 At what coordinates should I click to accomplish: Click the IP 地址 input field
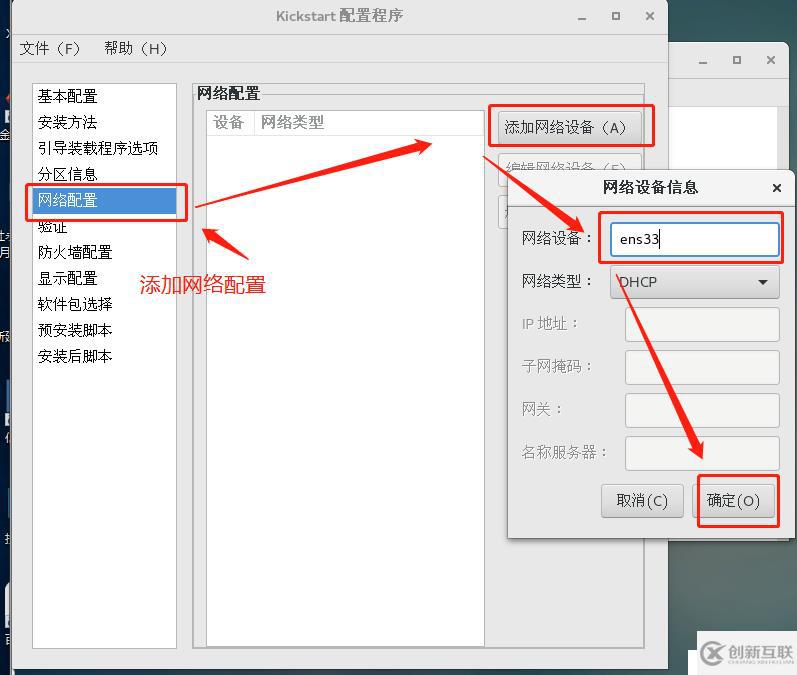tap(702, 324)
